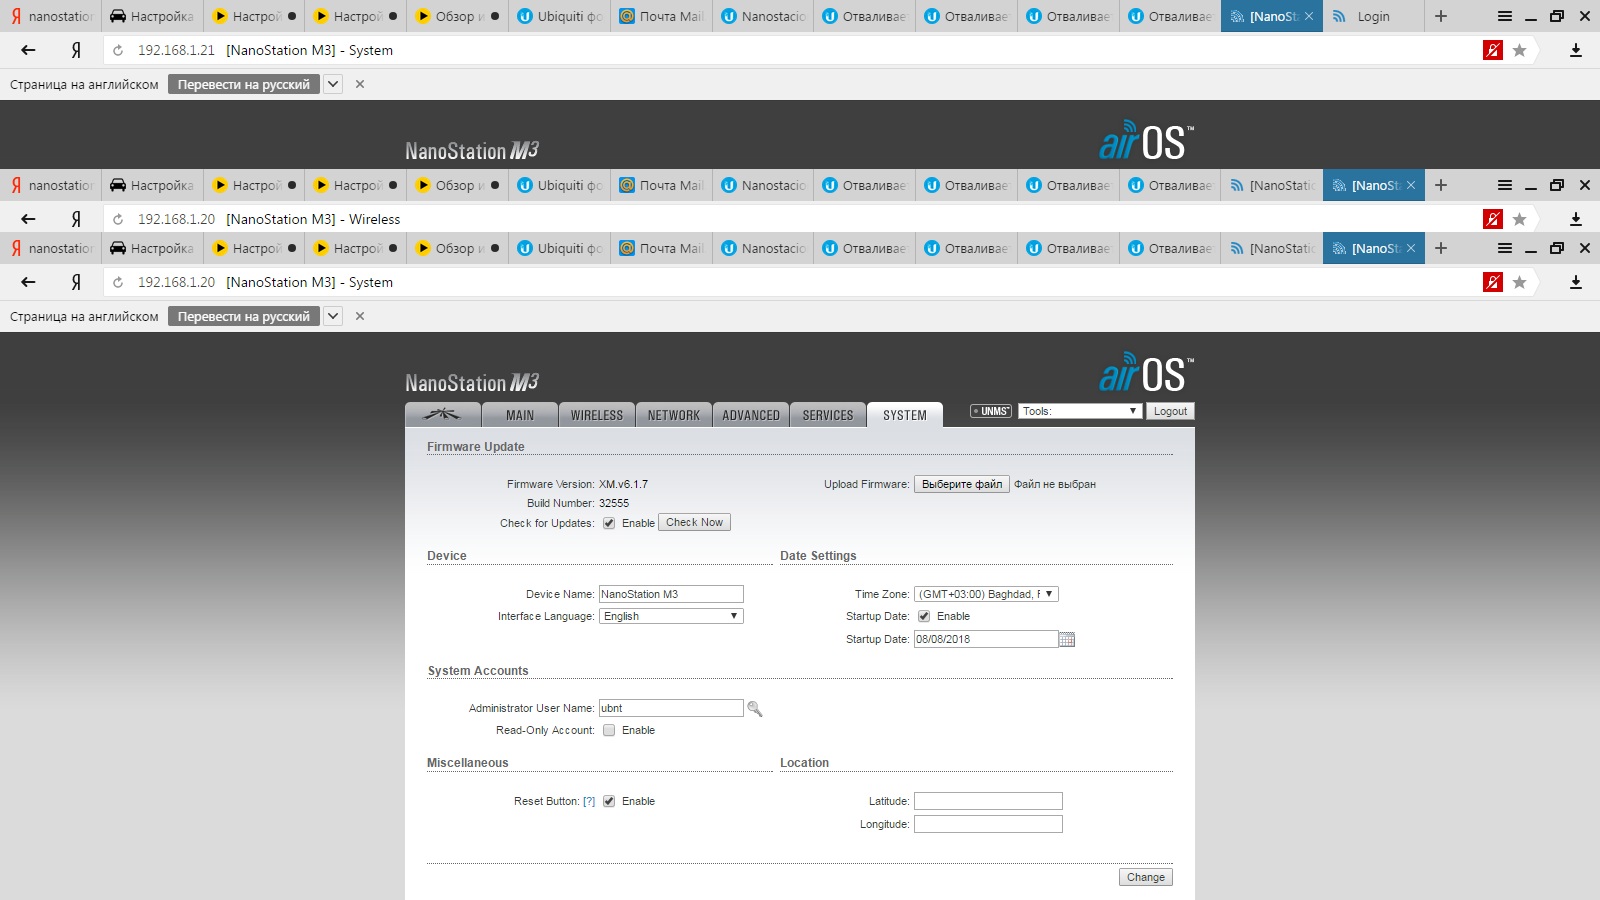
Task: Open Reset Button [?] help link
Action: pyautogui.click(x=589, y=801)
